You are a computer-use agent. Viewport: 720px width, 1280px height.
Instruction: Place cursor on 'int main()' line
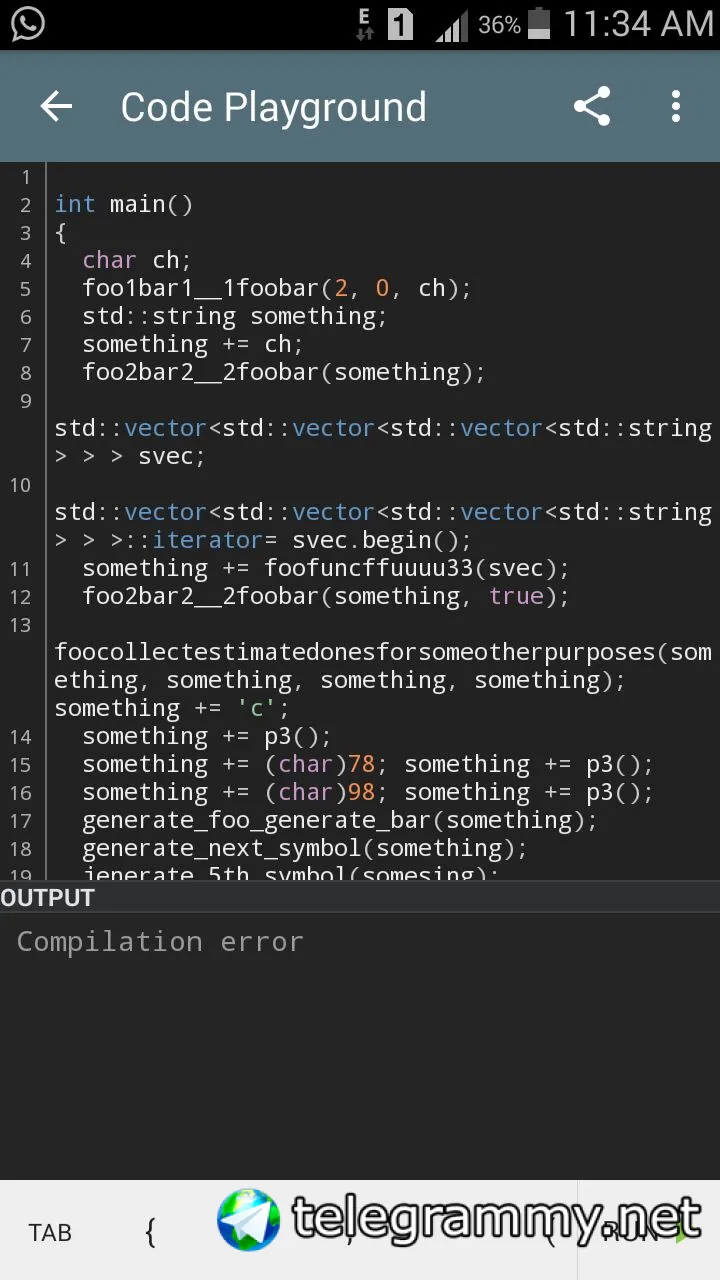tap(124, 204)
